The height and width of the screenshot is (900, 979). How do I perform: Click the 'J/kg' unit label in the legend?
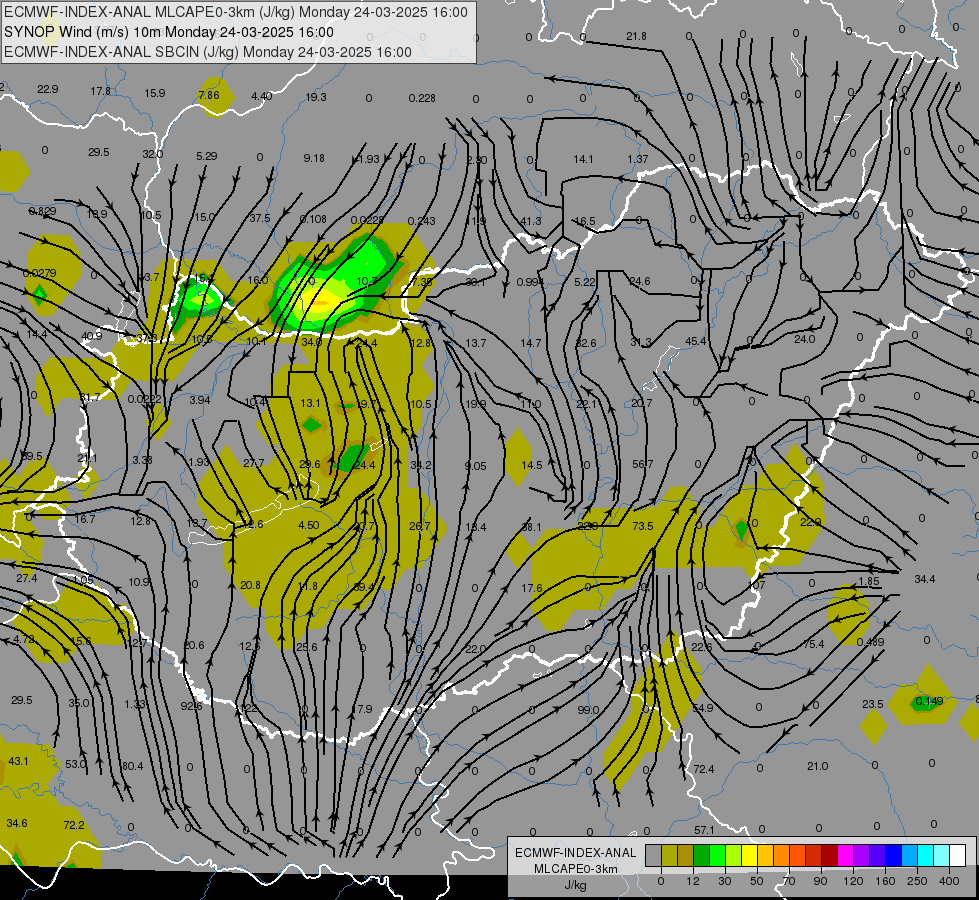575,885
